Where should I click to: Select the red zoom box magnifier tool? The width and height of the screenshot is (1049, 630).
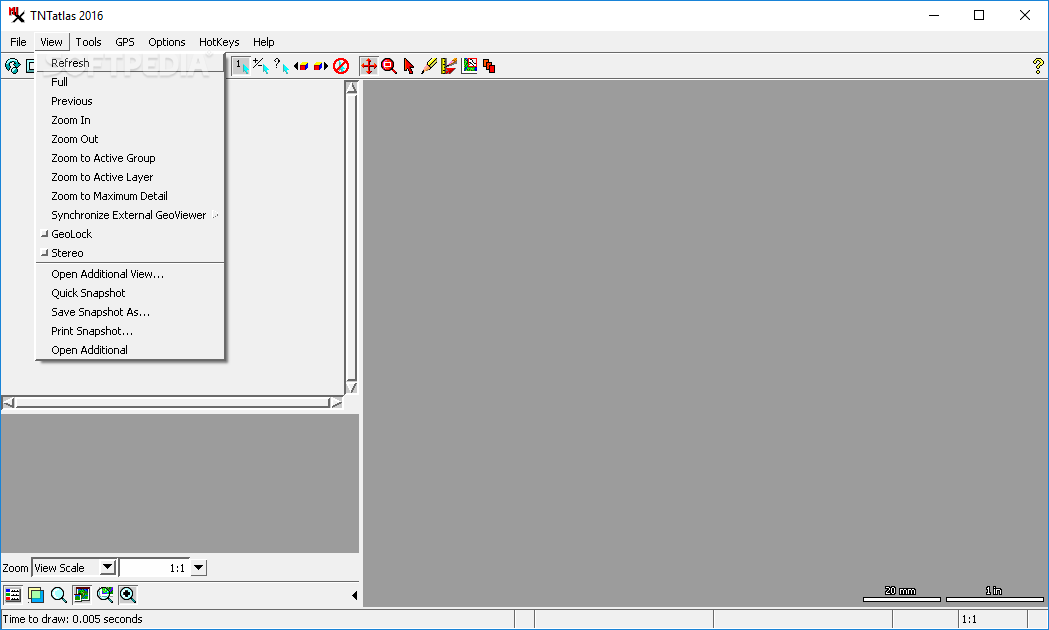(x=389, y=66)
